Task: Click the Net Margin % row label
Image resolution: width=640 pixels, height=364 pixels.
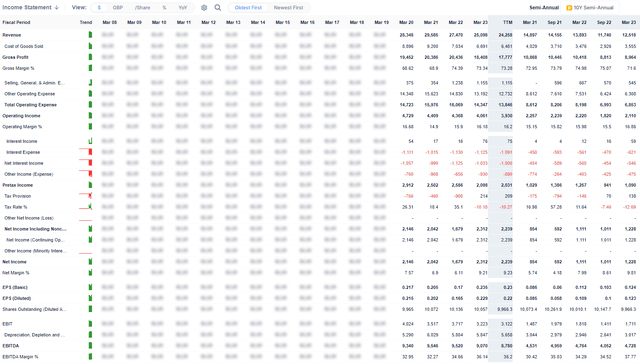Action: (x=16, y=273)
